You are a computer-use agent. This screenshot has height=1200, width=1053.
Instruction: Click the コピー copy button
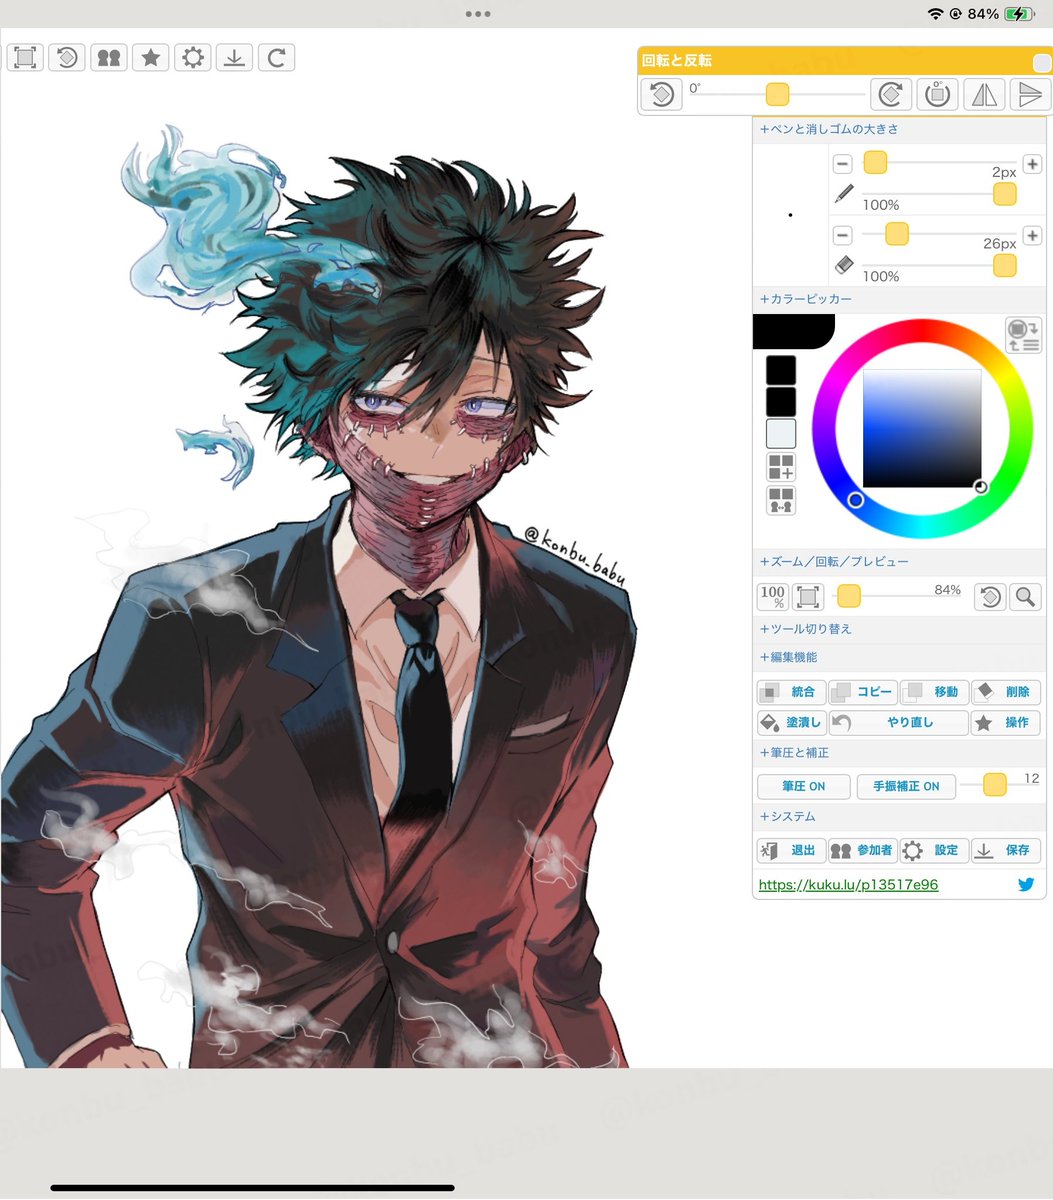[863, 692]
